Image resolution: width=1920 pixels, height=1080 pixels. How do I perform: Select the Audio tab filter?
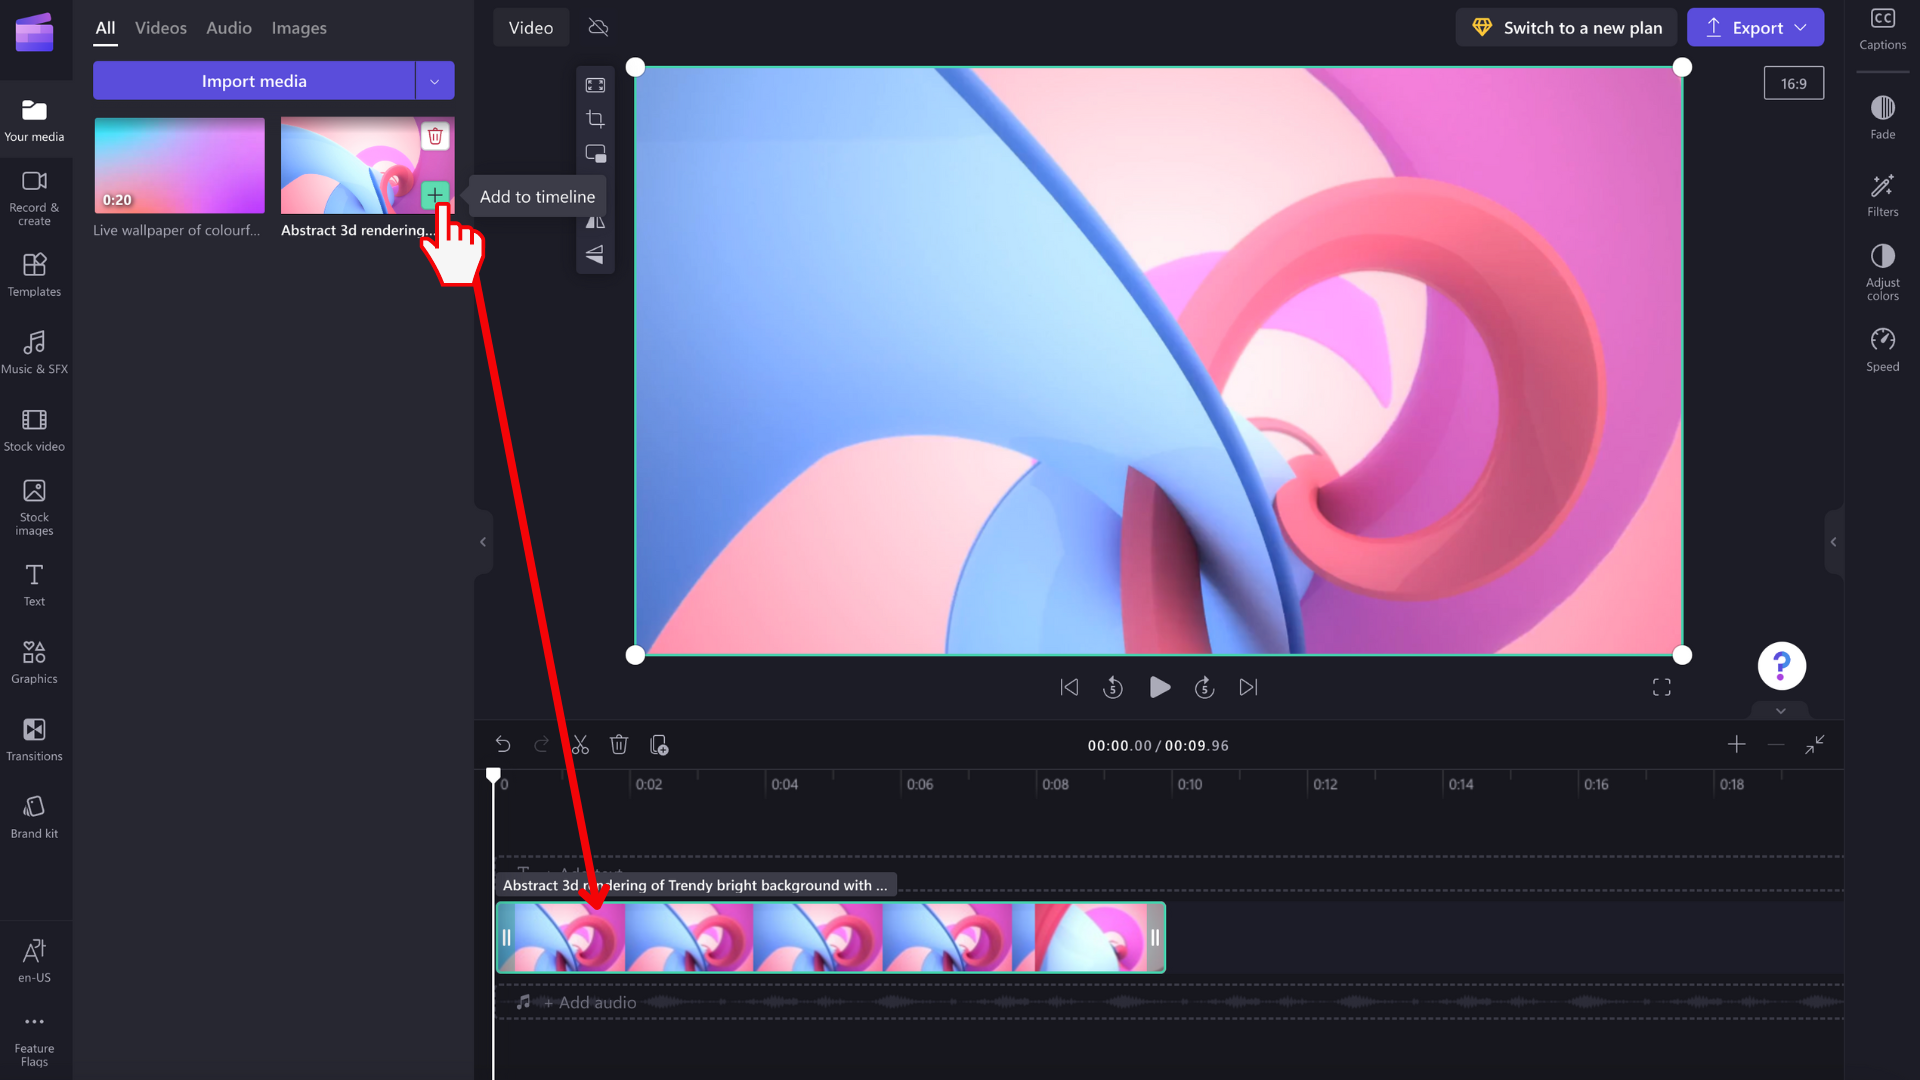coord(227,26)
